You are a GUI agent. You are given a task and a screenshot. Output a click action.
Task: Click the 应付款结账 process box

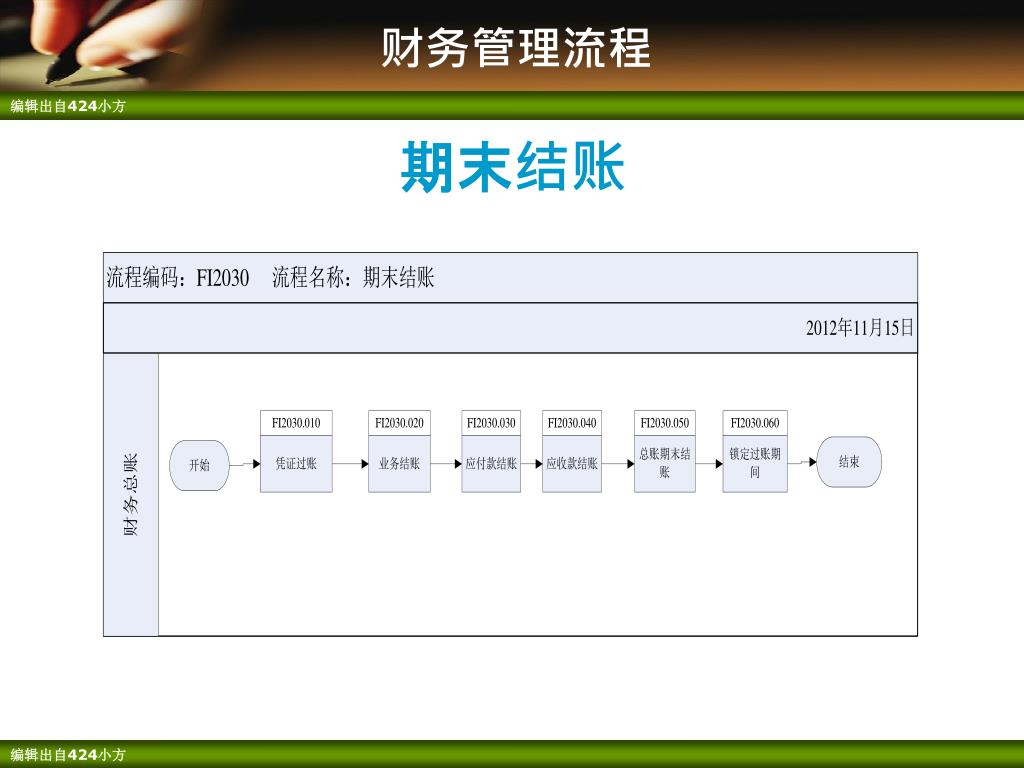click(x=491, y=464)
